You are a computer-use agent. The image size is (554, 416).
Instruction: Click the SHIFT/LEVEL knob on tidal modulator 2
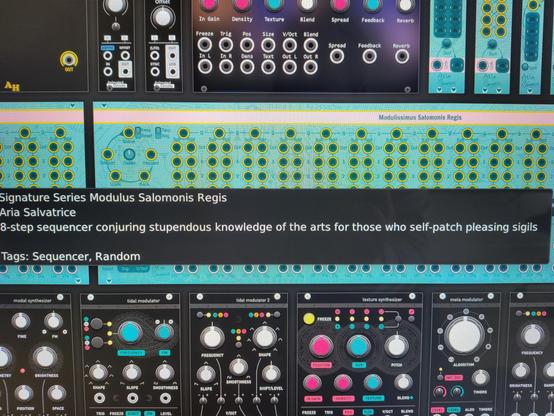271,374
